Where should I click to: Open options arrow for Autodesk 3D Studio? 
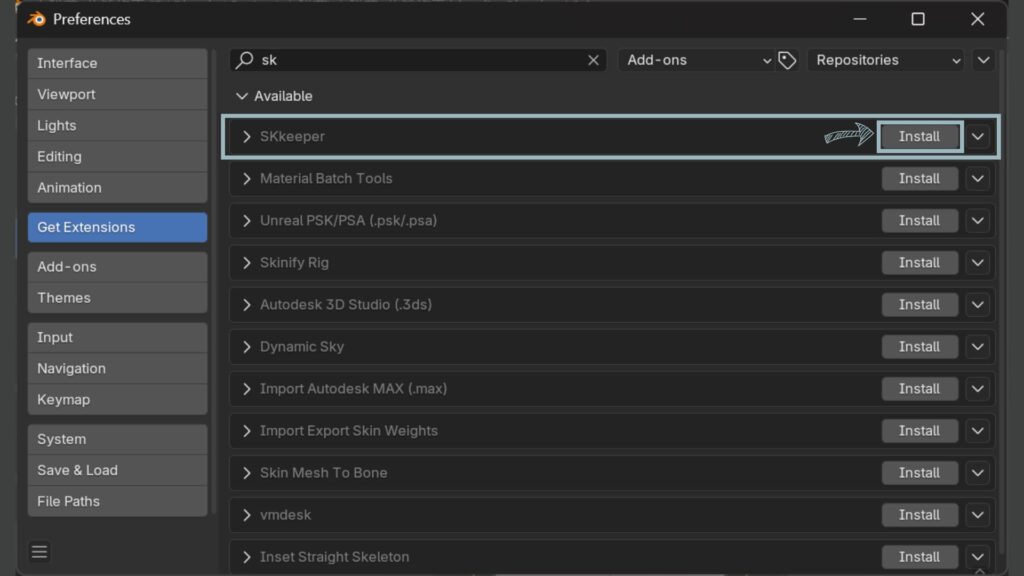pyautogui.click(x=978, y=304)
